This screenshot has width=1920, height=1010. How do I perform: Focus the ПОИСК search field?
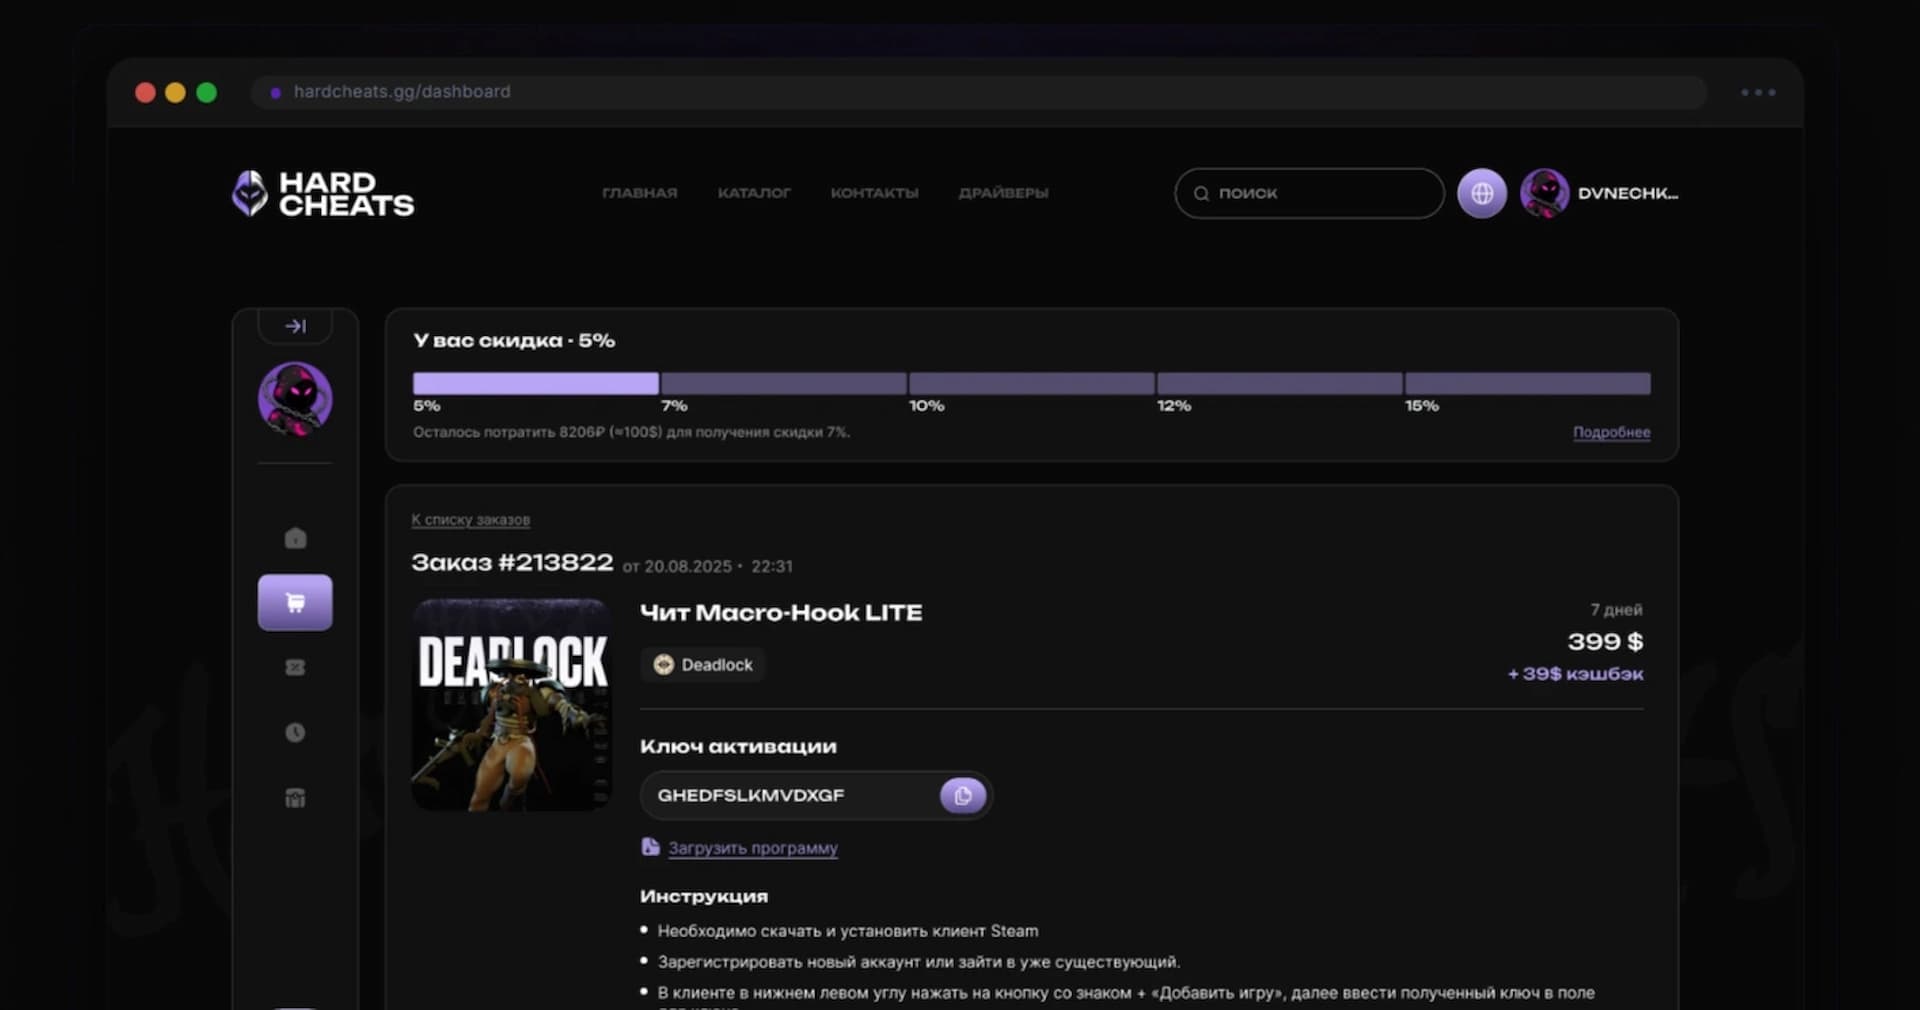[1309, 193]
